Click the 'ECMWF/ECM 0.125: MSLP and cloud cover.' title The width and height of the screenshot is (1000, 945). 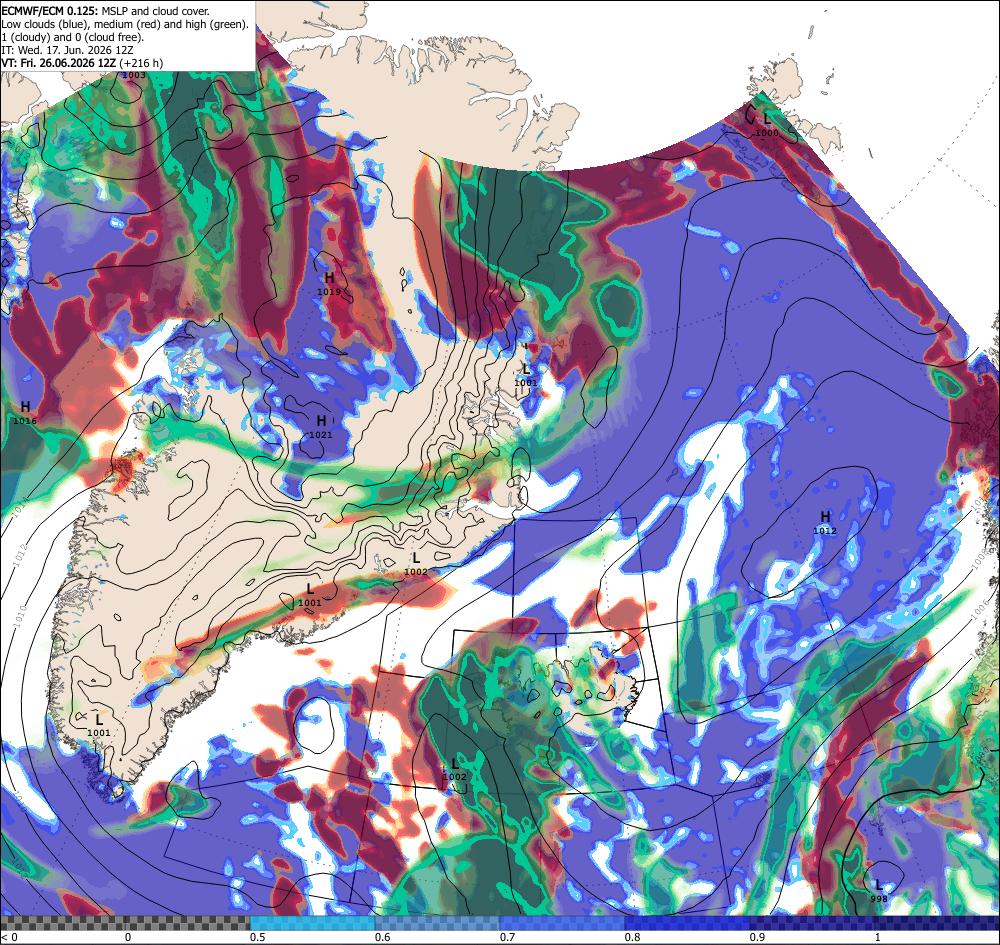click(x=105, y=11)
